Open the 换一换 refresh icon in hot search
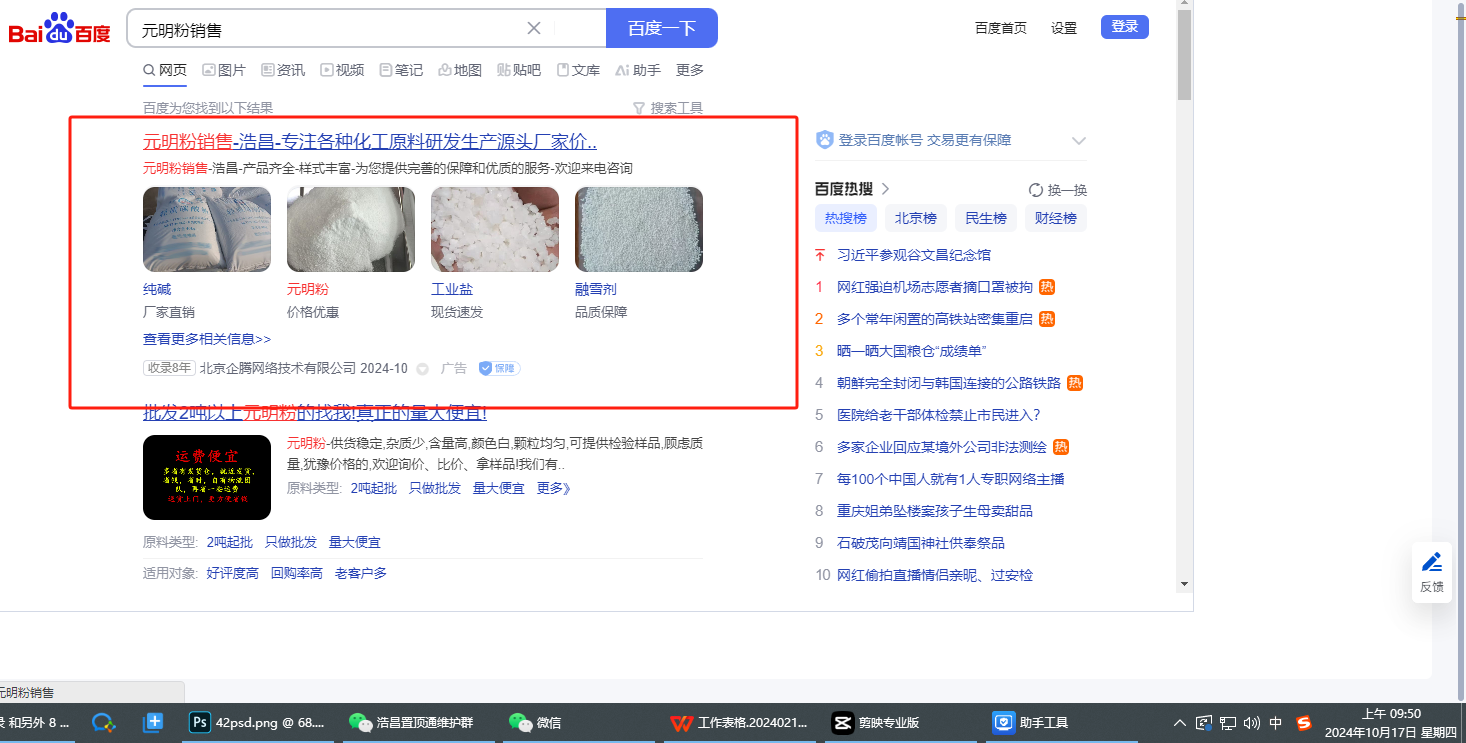1466x743 pixels. (x=1036, y=190)
